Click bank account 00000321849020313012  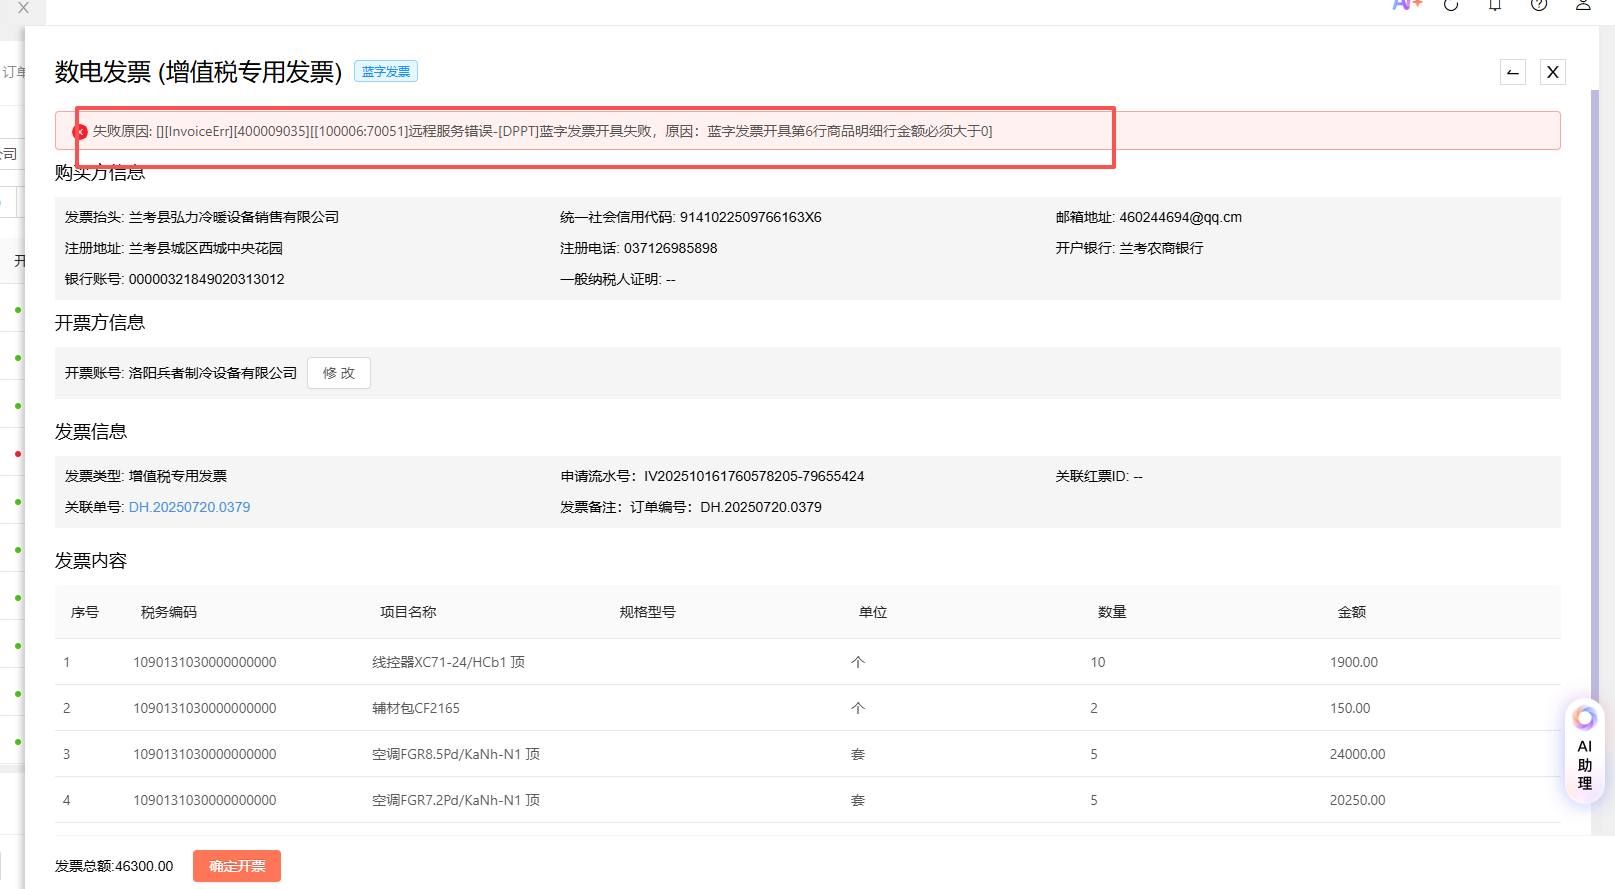point(207,279)
